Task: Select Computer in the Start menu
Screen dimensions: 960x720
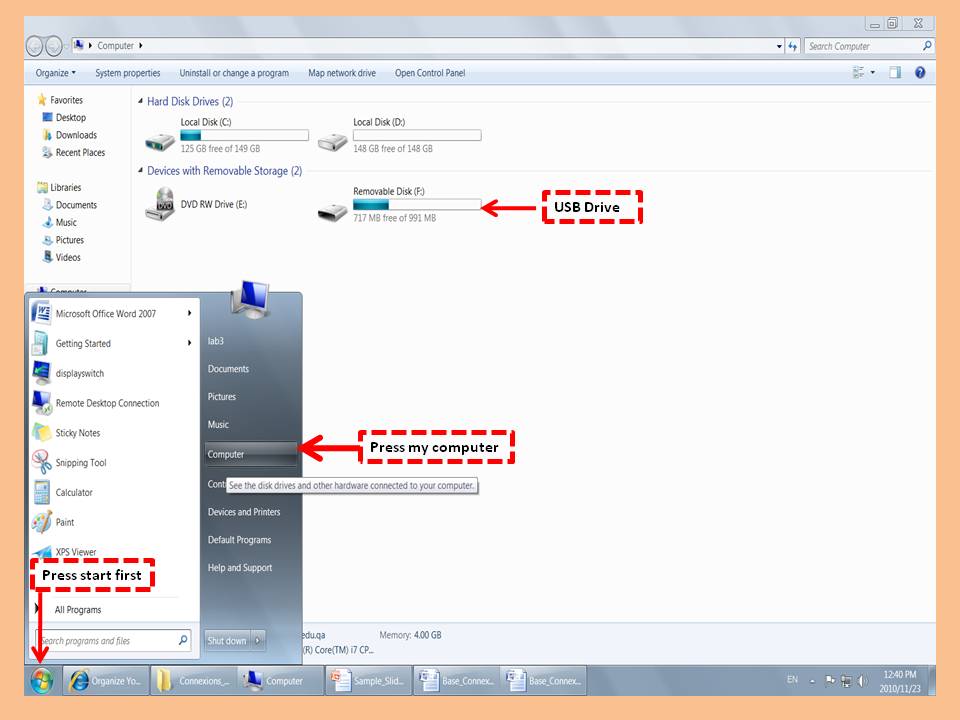Action: 226,454
